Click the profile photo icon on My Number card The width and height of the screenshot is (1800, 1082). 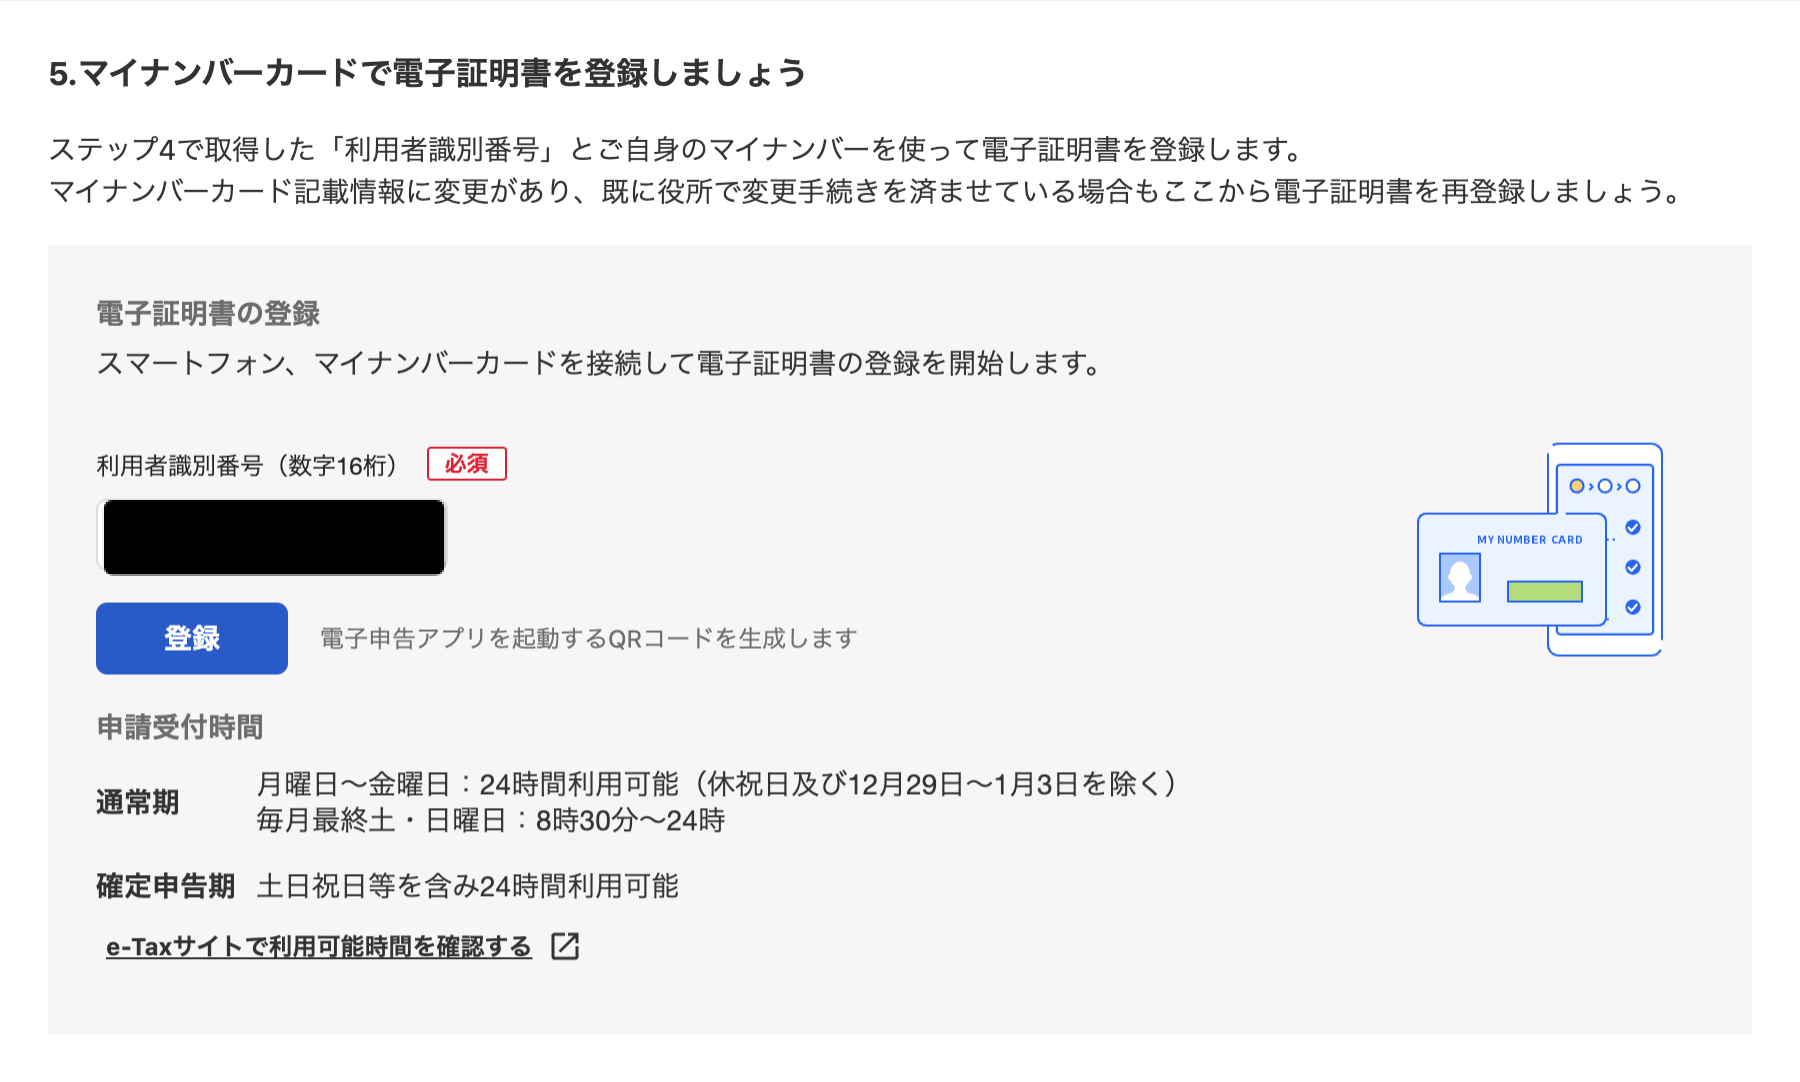tap(1460, 577)
